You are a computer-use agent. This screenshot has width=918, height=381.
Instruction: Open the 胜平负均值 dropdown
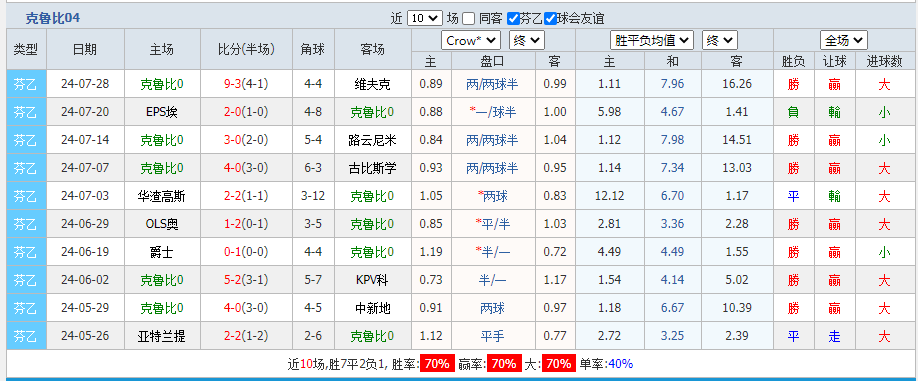(x=652, y=40)
